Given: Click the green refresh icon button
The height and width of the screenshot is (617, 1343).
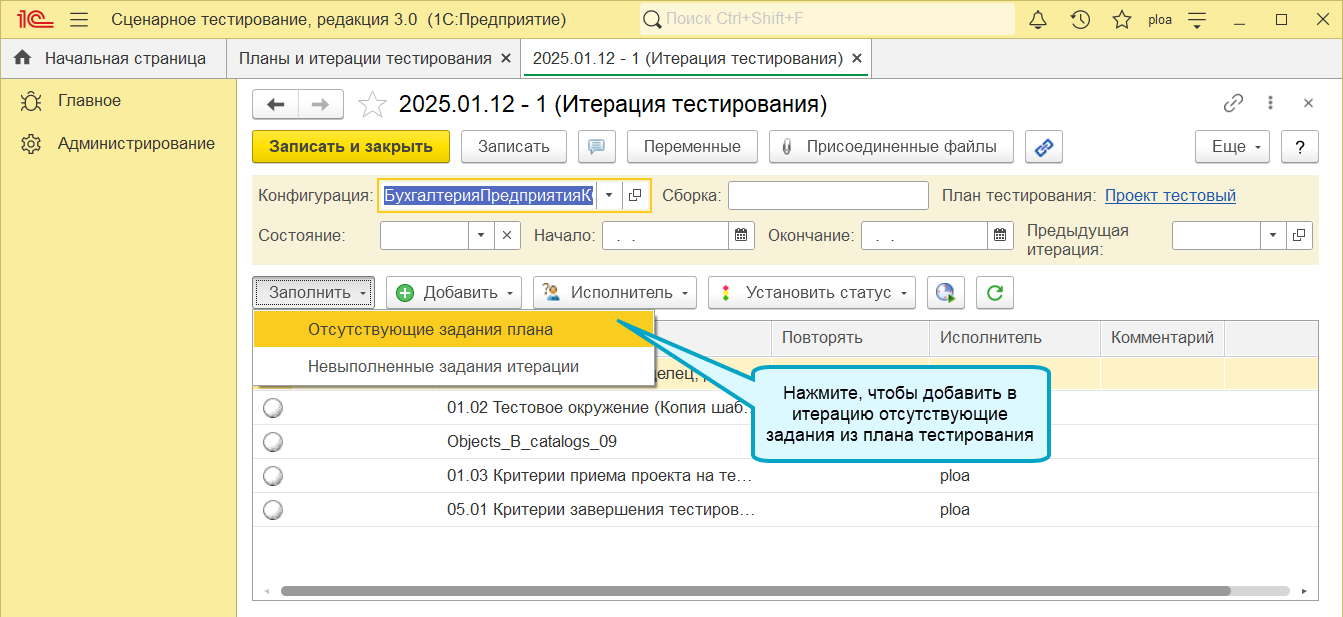Looking at the screenshot, I should pyautogui.click(x=995, y=293).
